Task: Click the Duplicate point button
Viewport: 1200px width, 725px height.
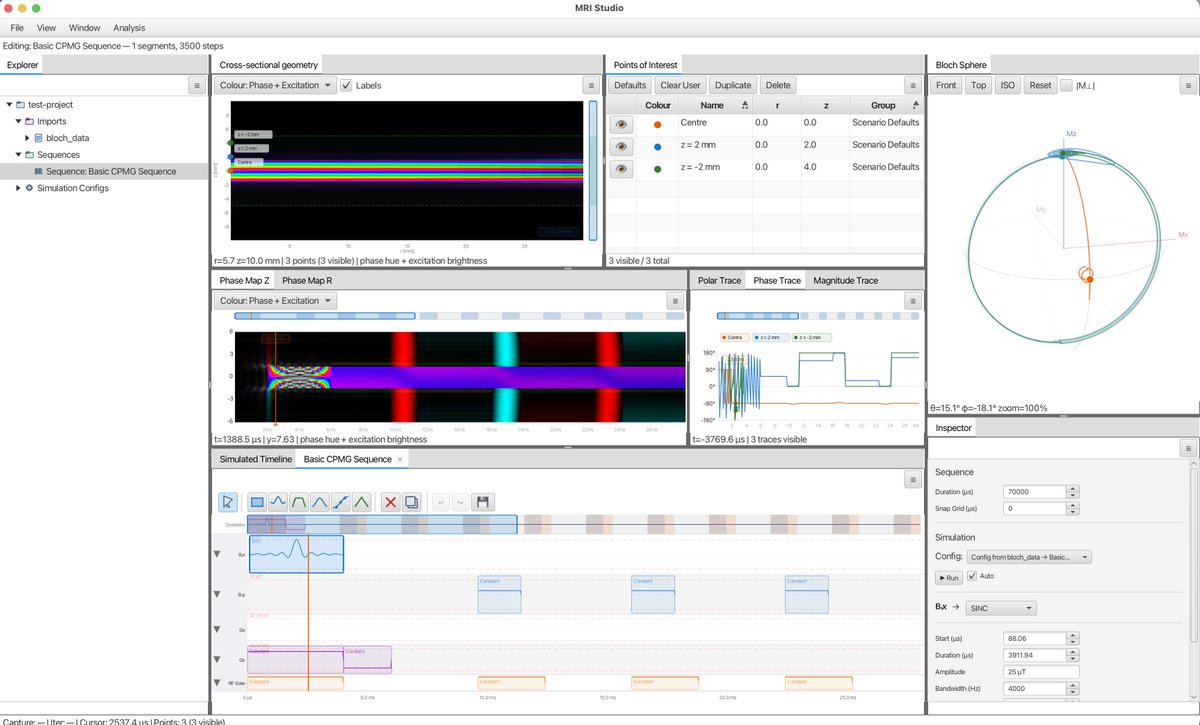Action: [x=734, y=86]
